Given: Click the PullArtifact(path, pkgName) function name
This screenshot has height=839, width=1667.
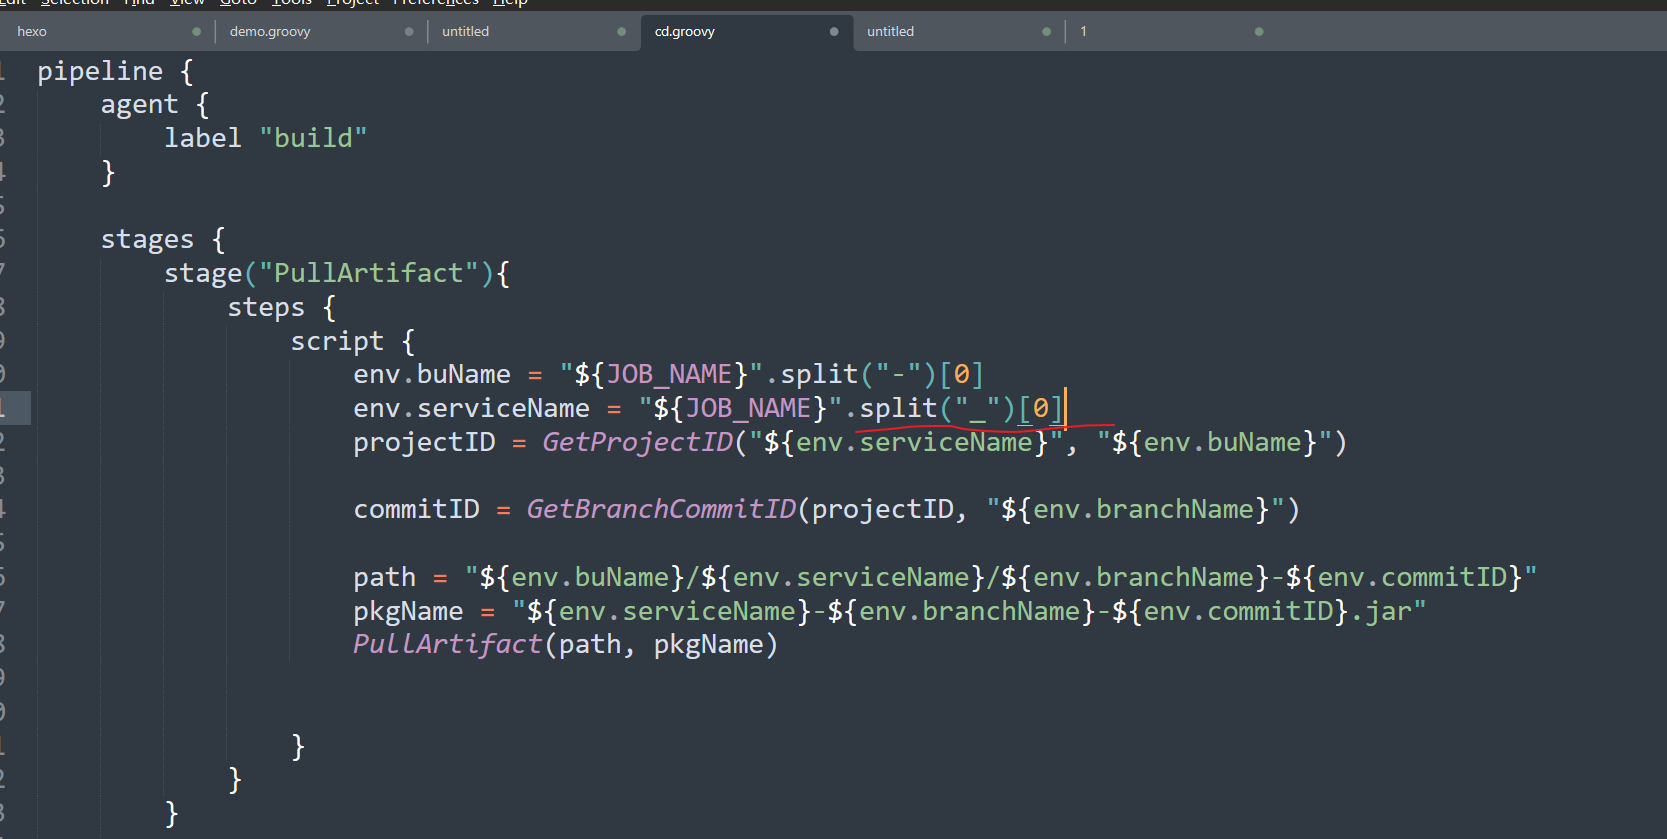Looking at the screenshot, I should pyautogui.click(x=447, y=645).
